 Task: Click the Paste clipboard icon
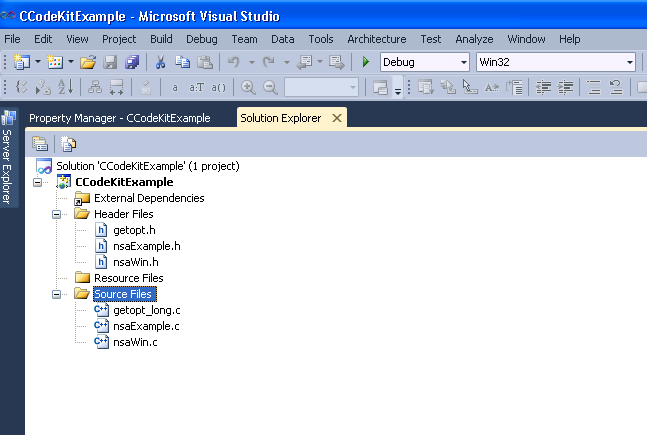click(x=205, y=62)
